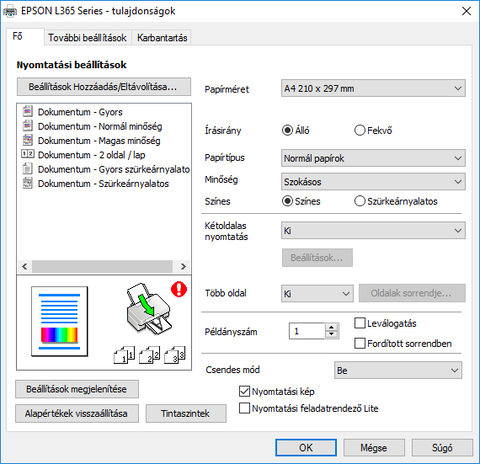Close the EPSON L365 properties dialog

[x=466, y=11]
